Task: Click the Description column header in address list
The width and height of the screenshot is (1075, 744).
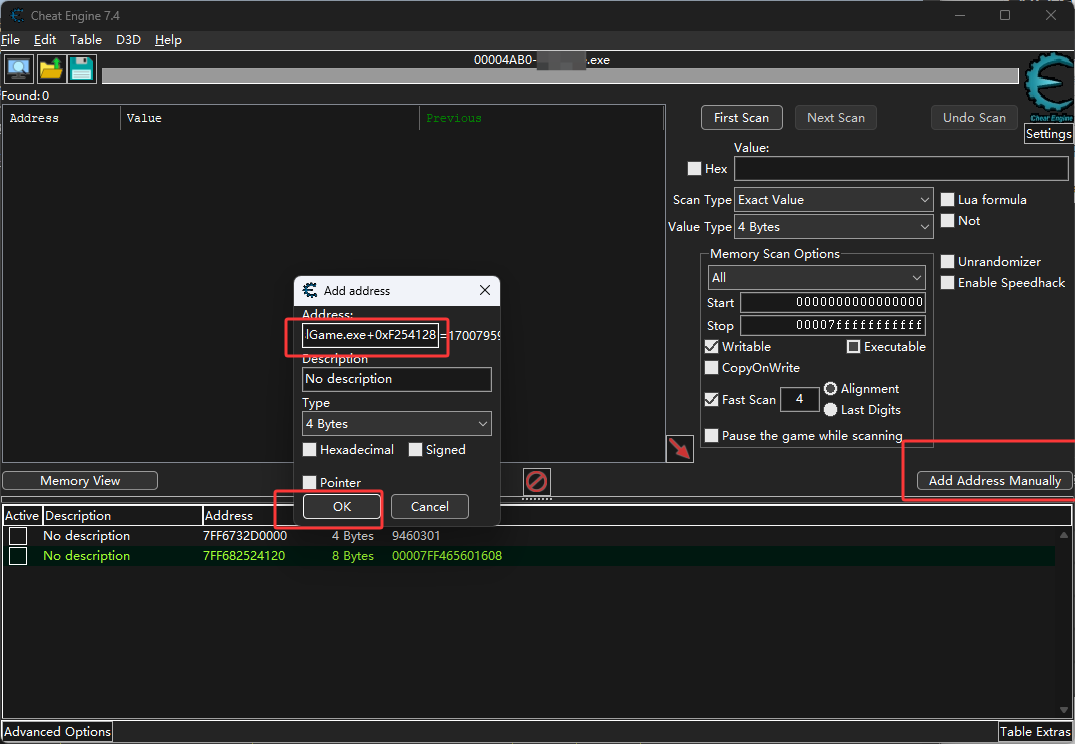Action: click(123, 516)
